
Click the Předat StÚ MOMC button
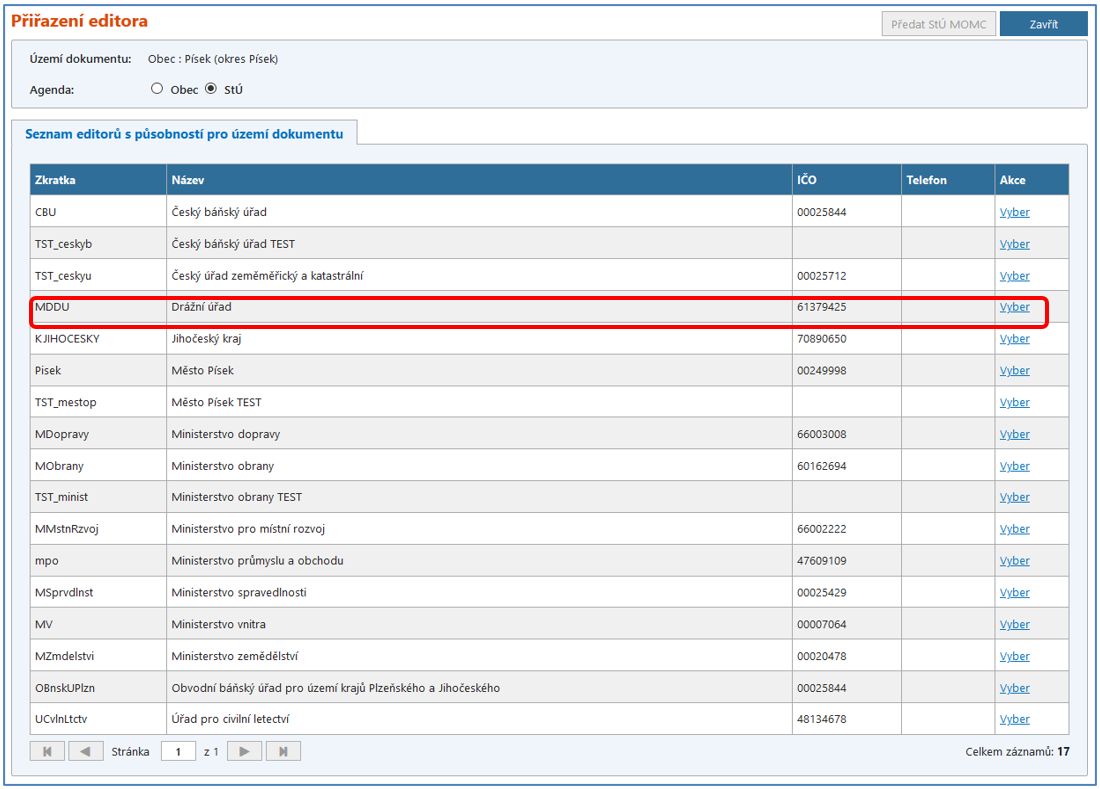(938, 24)
